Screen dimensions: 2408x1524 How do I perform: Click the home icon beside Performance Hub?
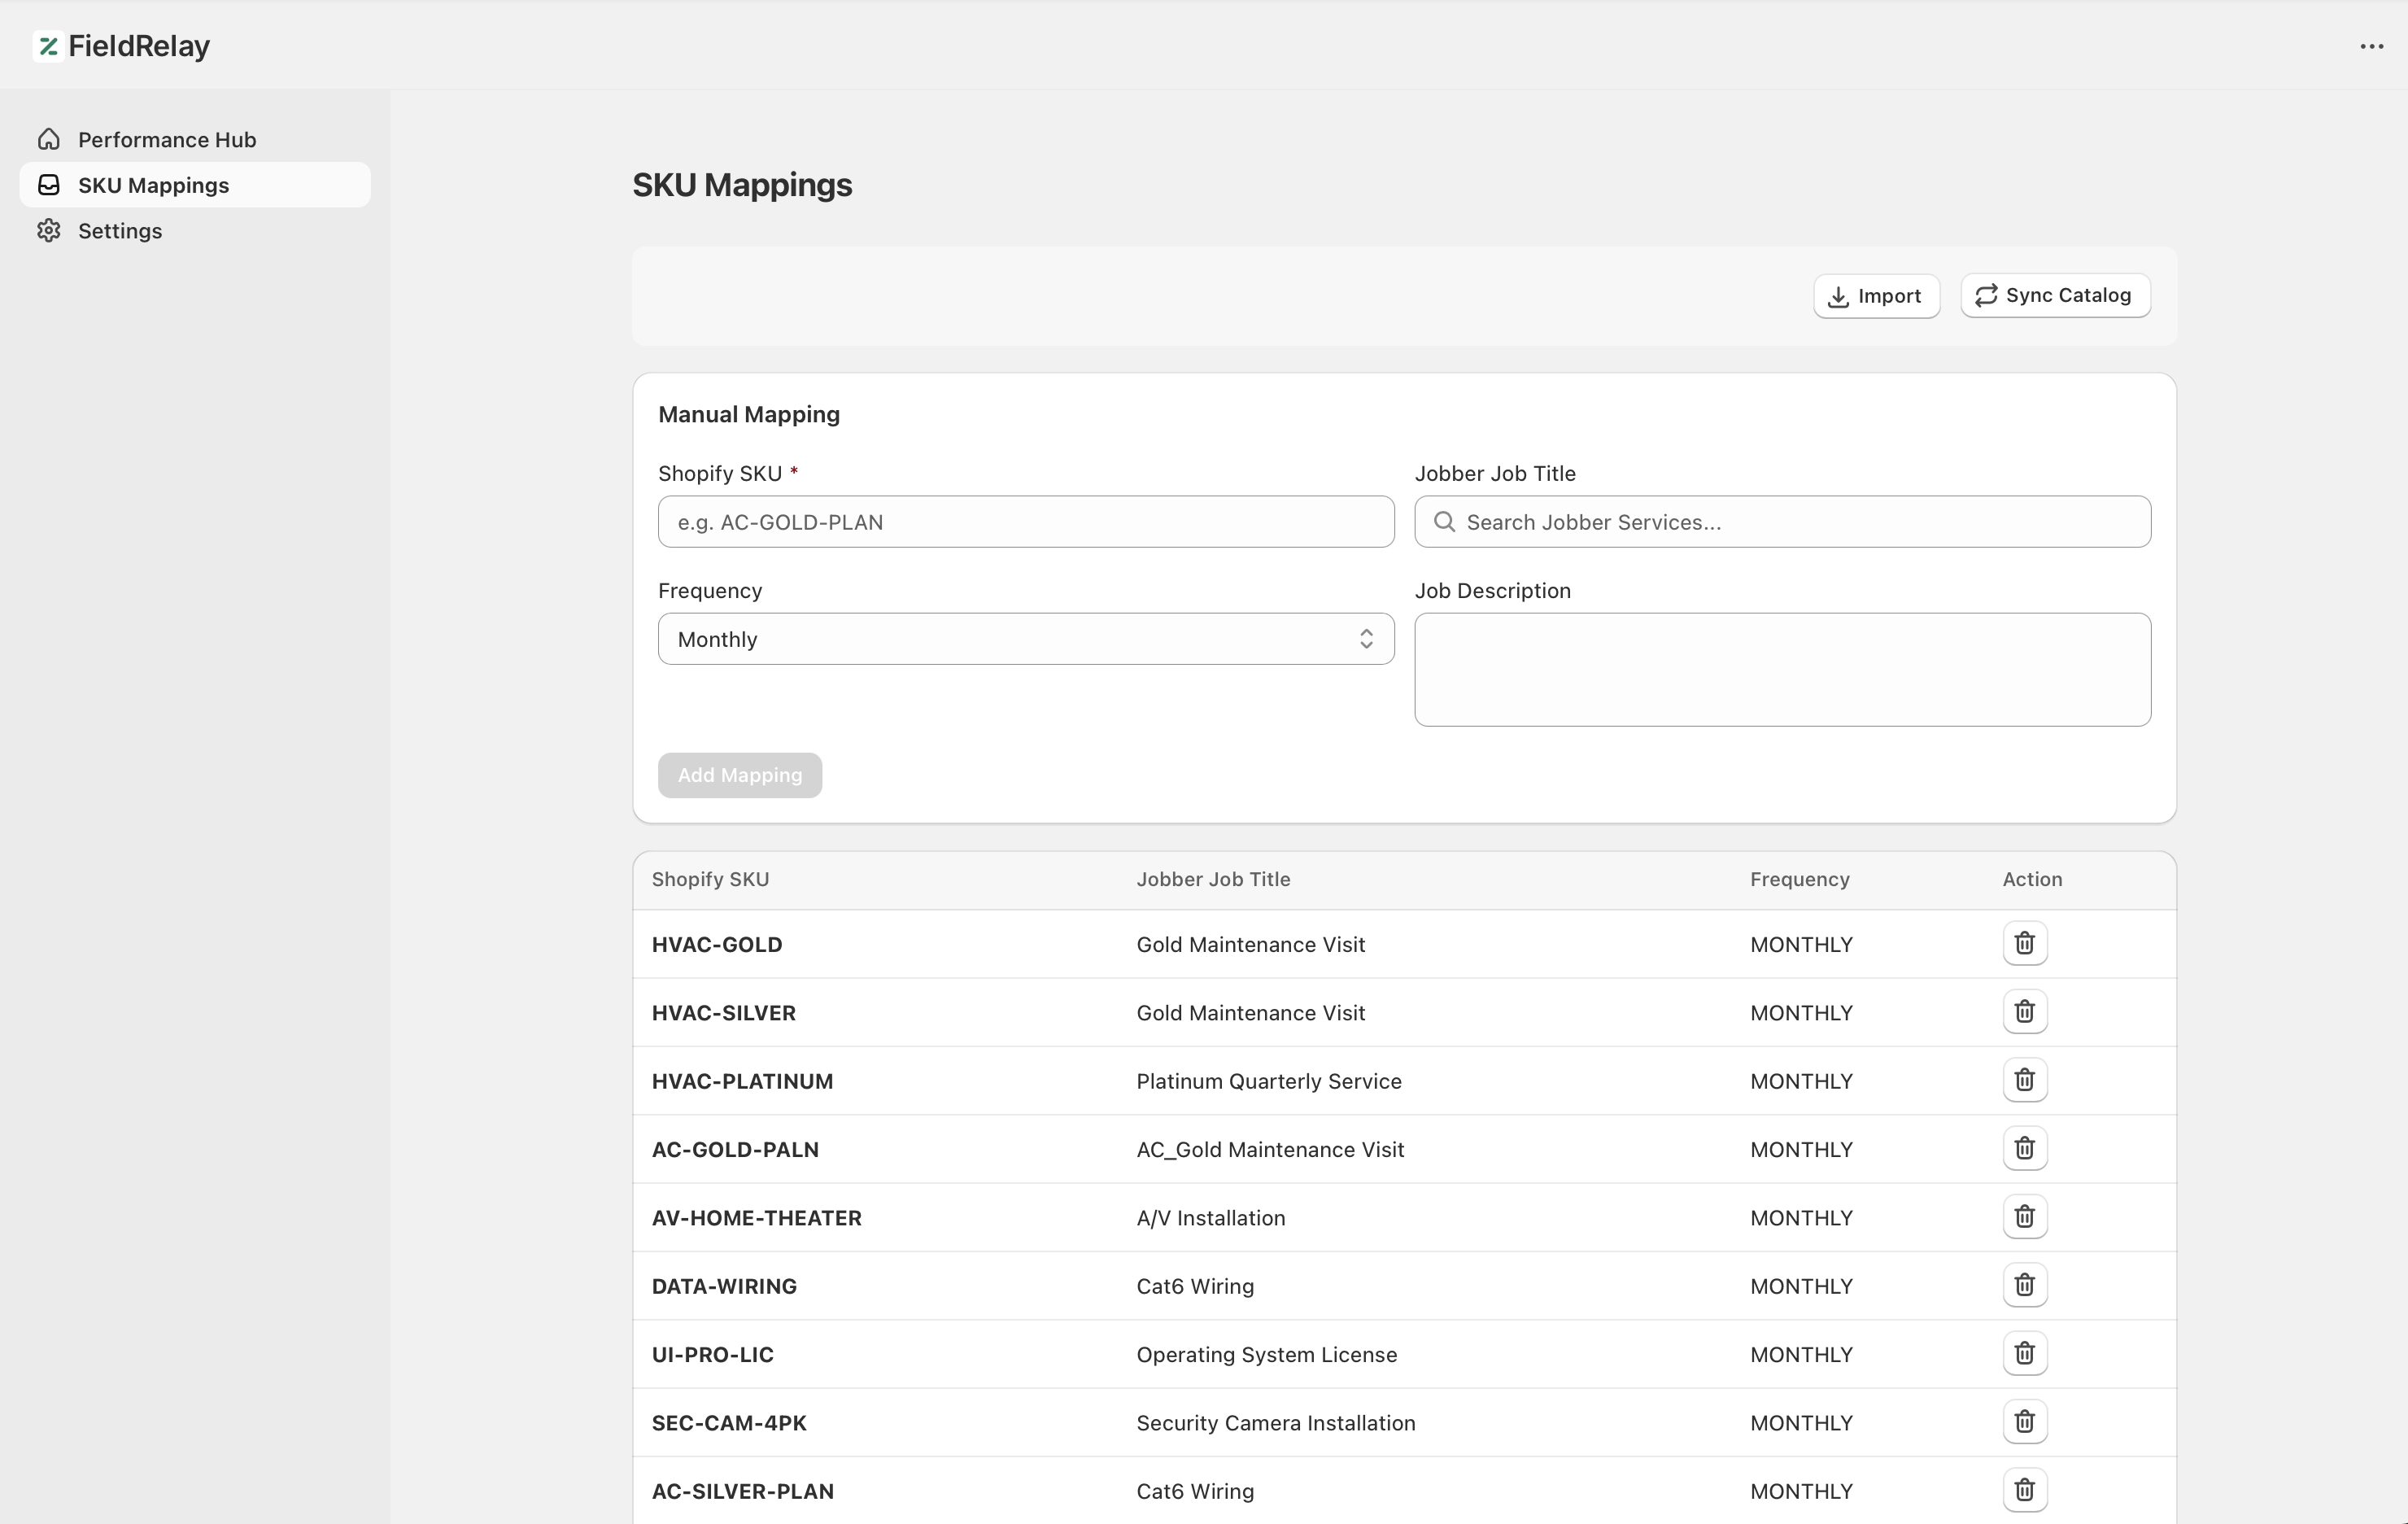48,139
